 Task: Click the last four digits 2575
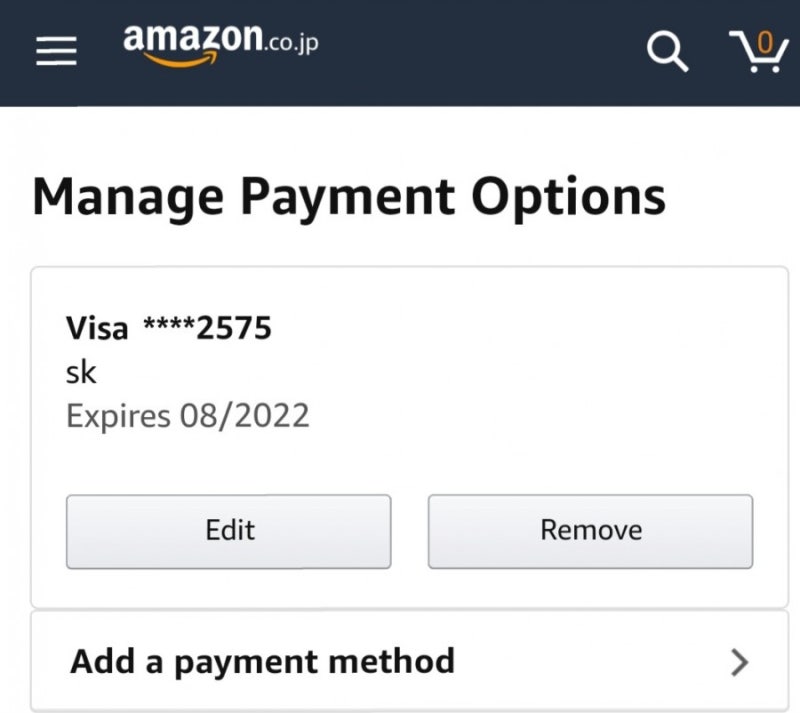(234, 327)
